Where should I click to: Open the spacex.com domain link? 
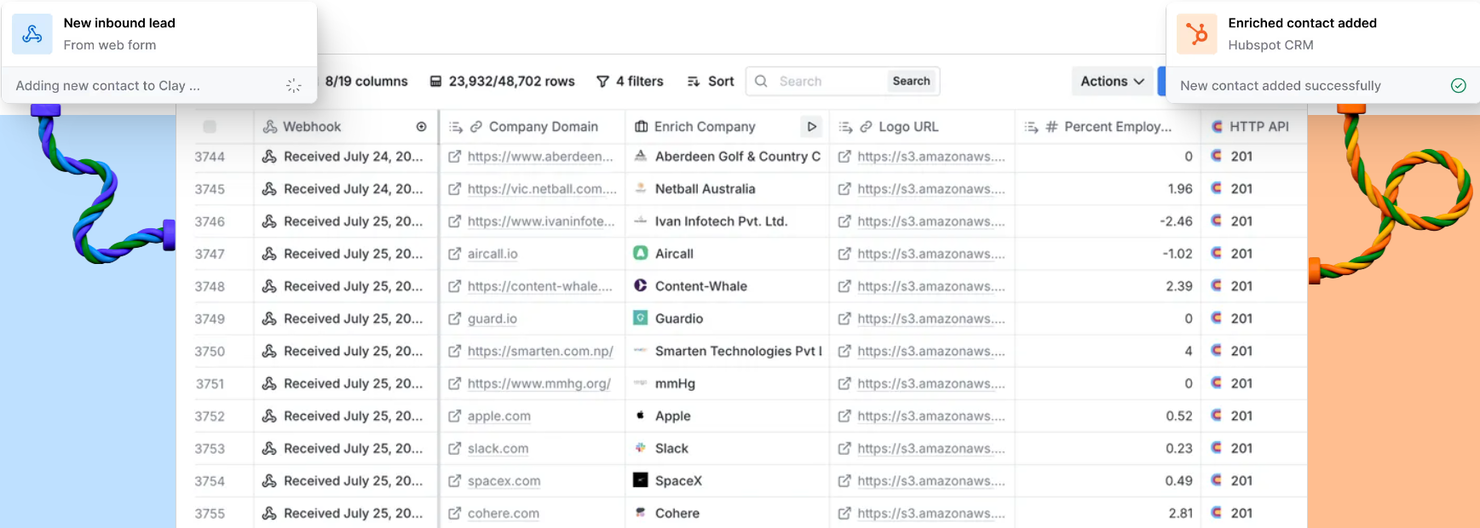pyautogui.click(x=504, y=481)
